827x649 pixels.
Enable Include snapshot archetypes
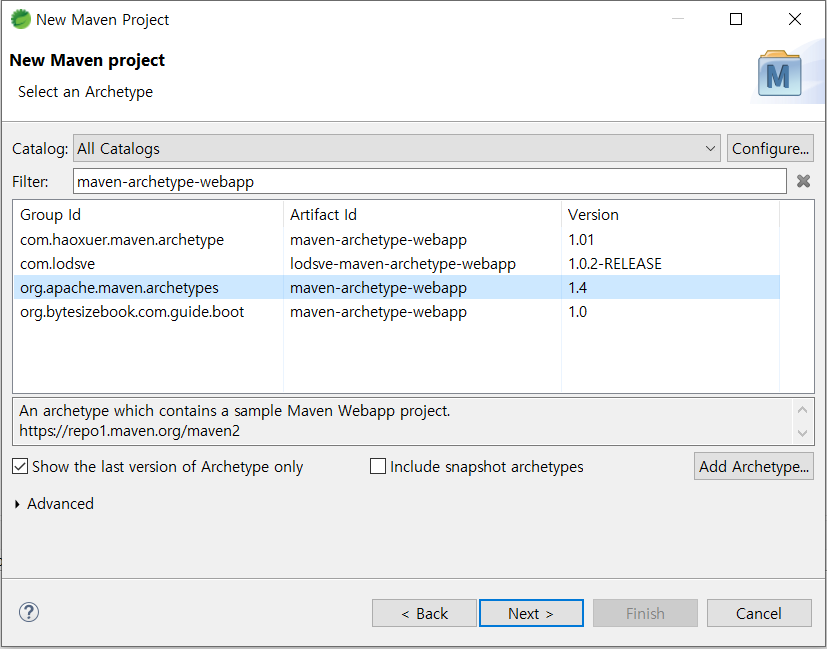pos(378,465)
